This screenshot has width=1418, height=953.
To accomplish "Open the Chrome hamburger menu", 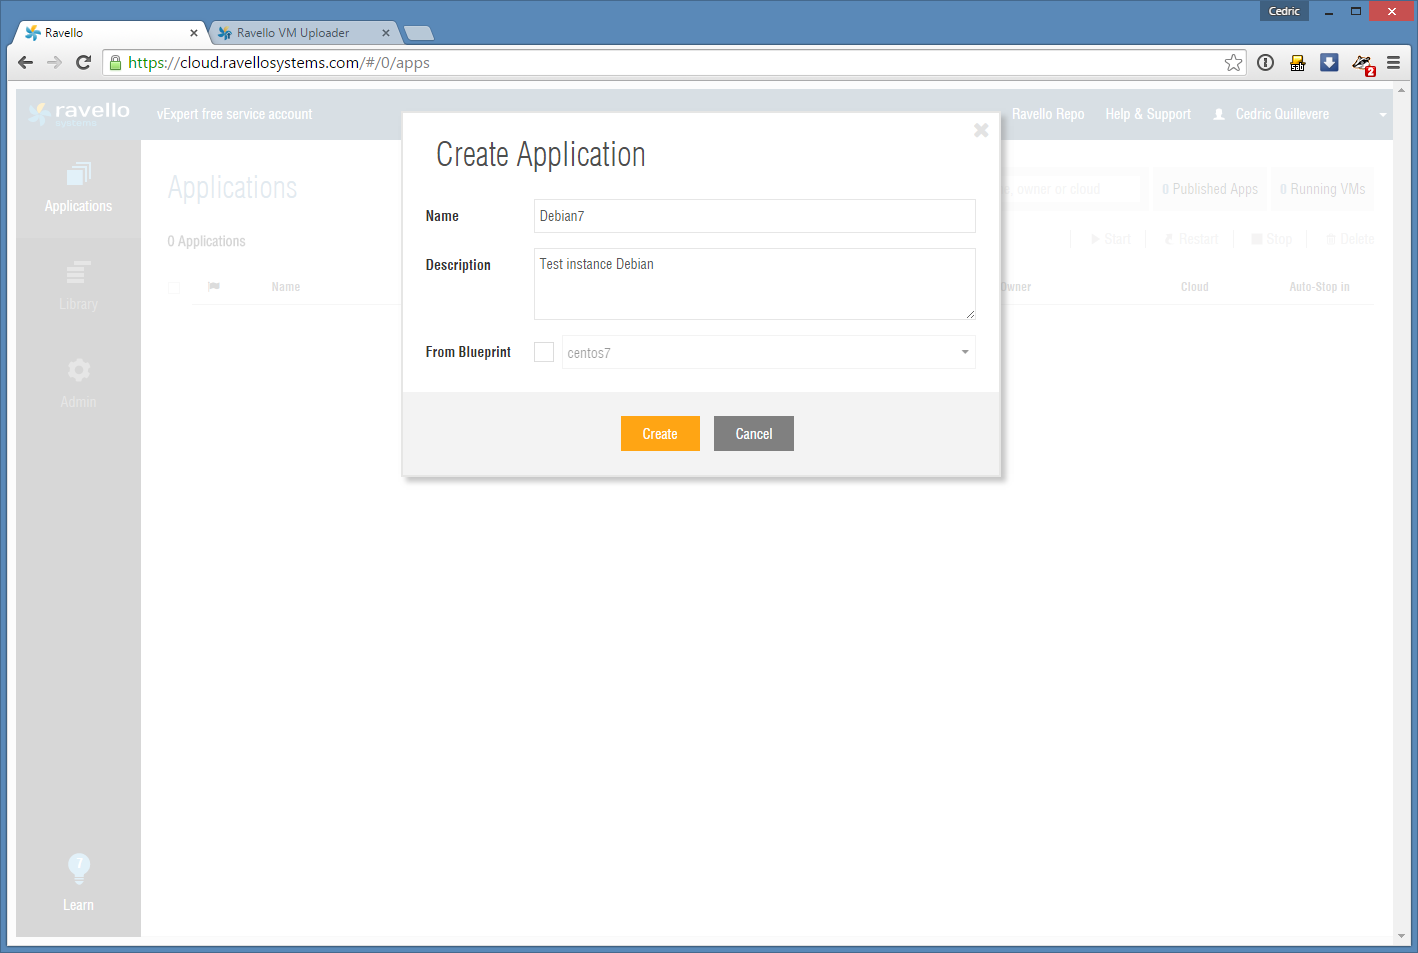I will coord(1393,63).
